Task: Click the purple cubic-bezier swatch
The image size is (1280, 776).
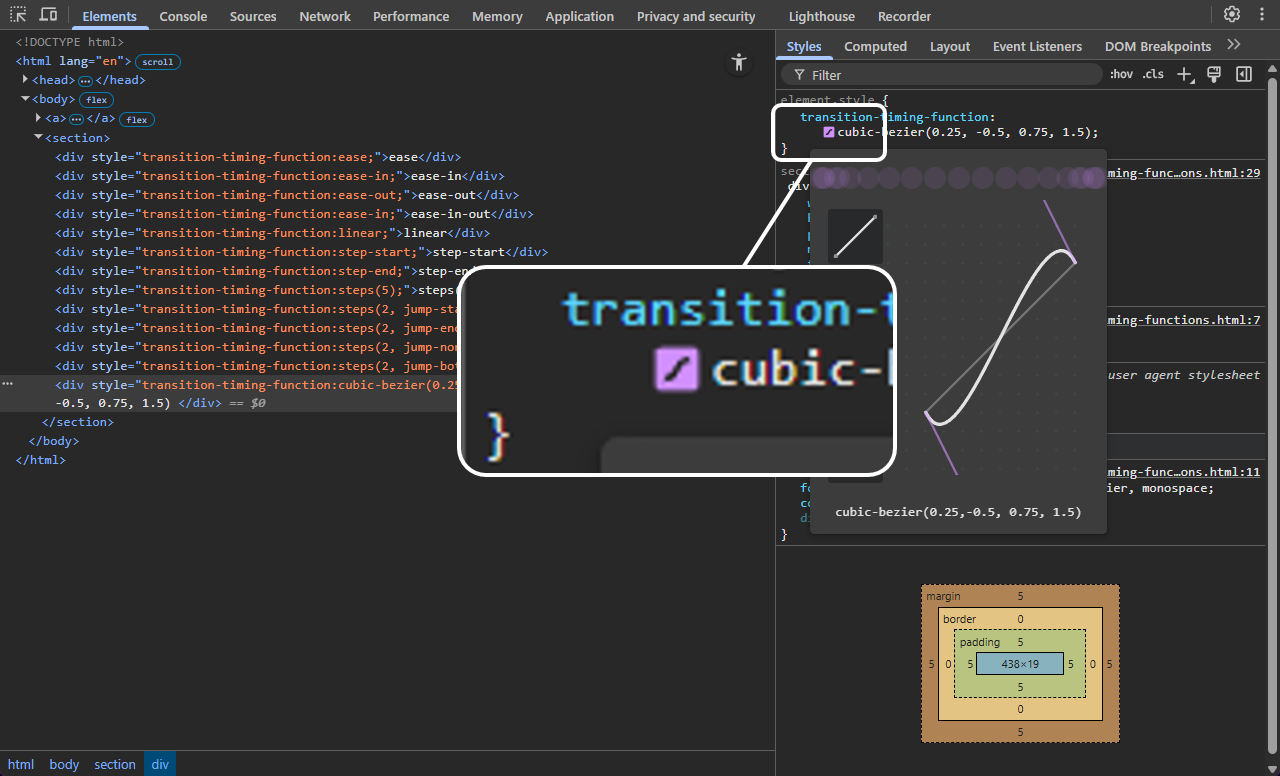Action: [828, 132]
